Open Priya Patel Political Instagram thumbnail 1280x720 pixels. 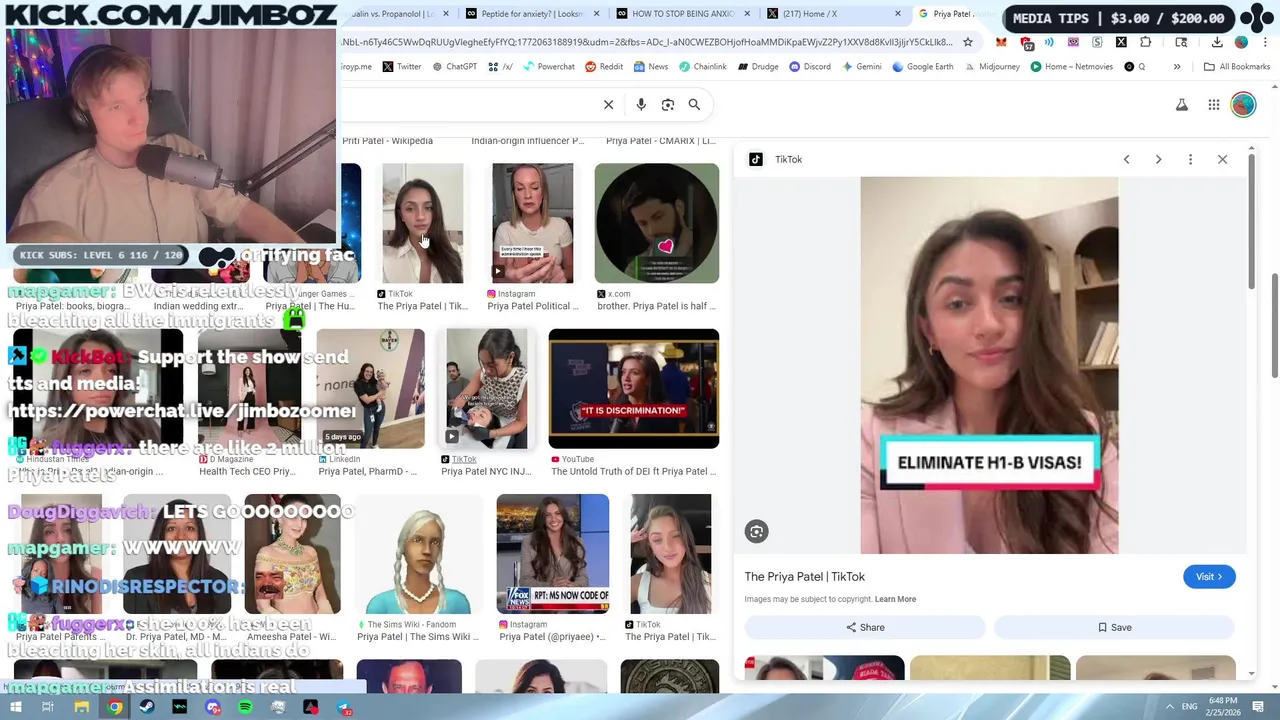point(533,223)
